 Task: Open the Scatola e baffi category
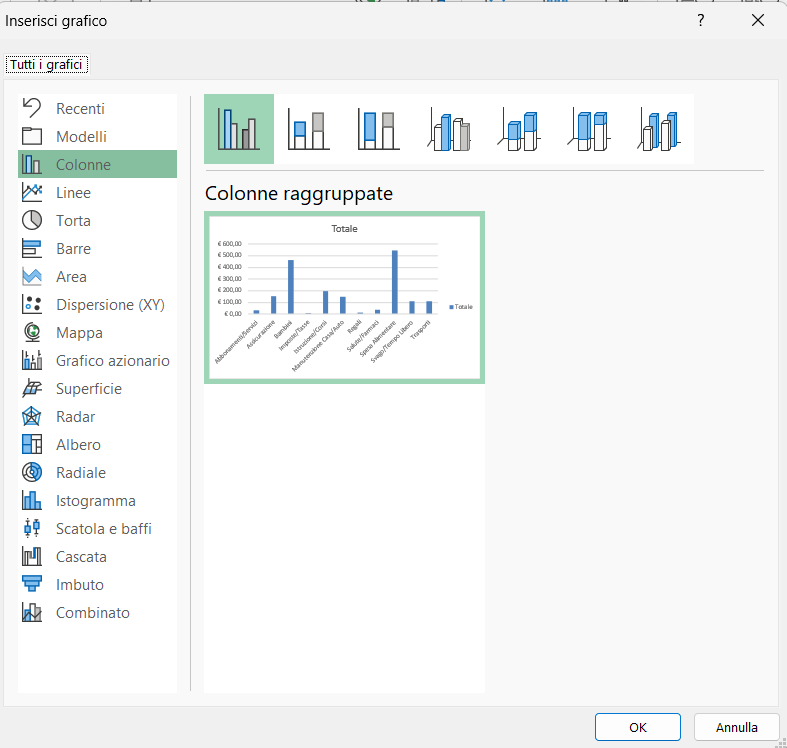tap(103, 529)
